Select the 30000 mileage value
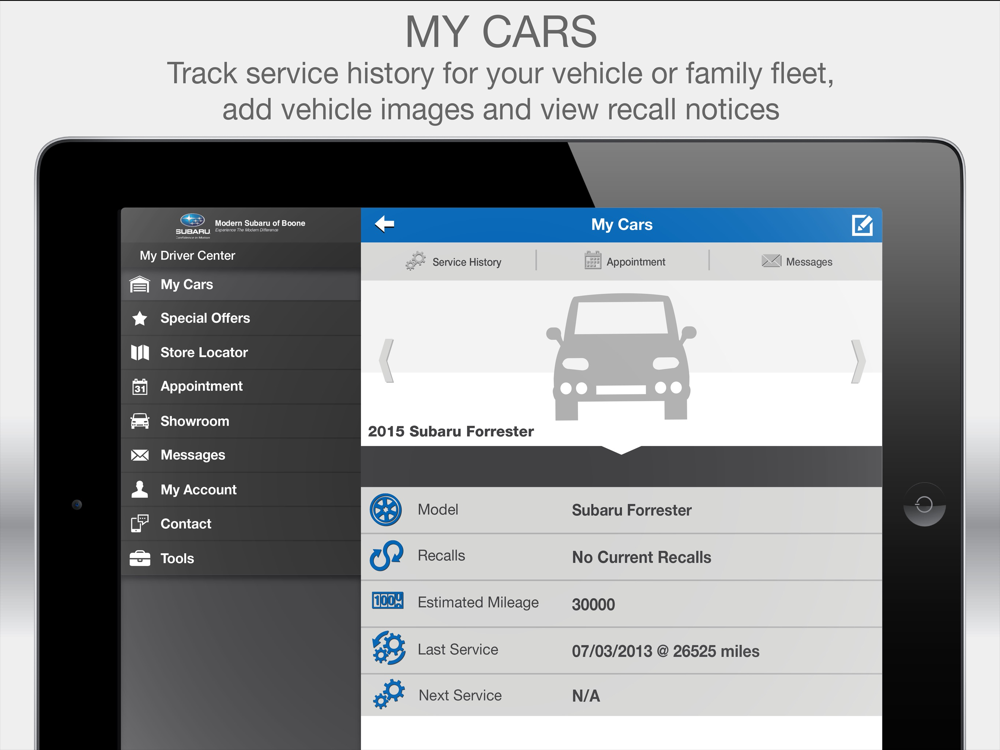Screen dimensions: 1000x750 tap(593, 605)
